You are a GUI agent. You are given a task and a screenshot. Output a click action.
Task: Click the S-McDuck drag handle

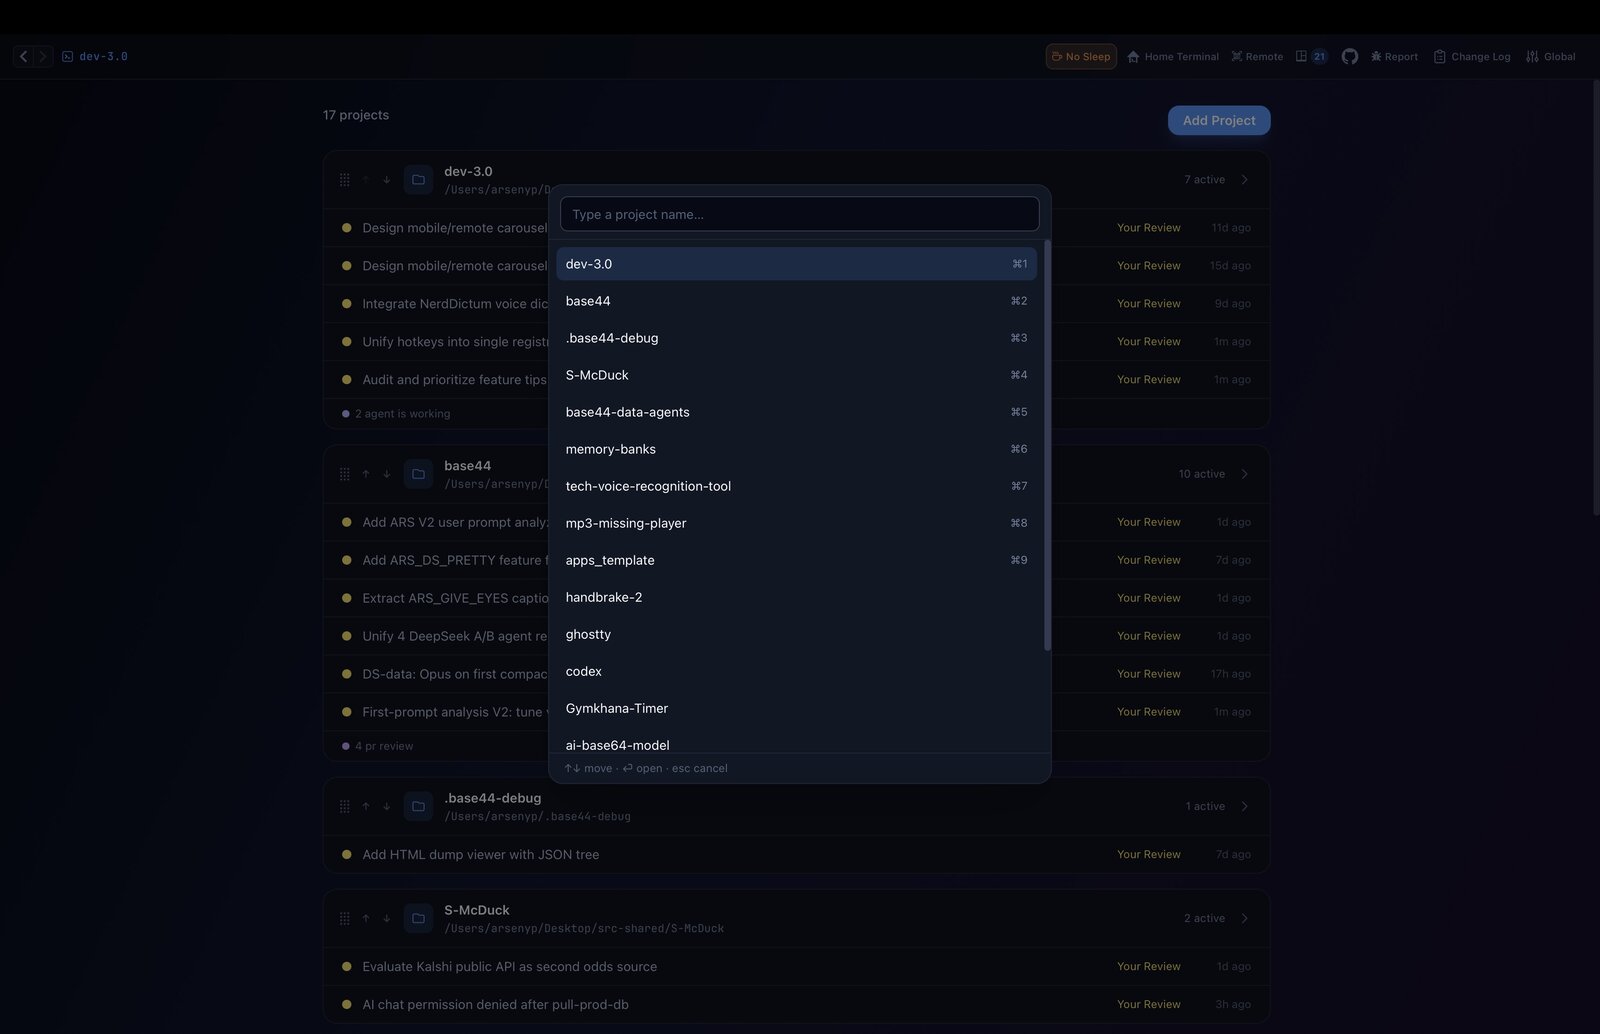click(x=344, y=918)
